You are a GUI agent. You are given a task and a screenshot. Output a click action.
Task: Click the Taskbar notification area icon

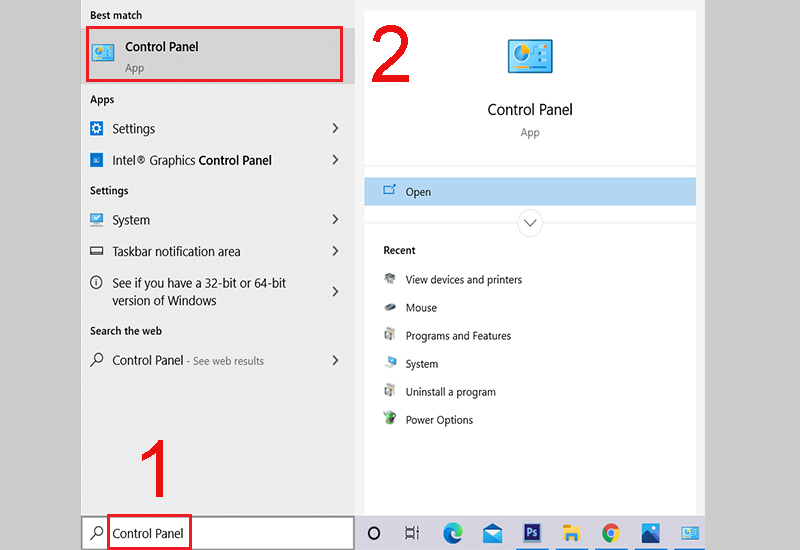96,251
